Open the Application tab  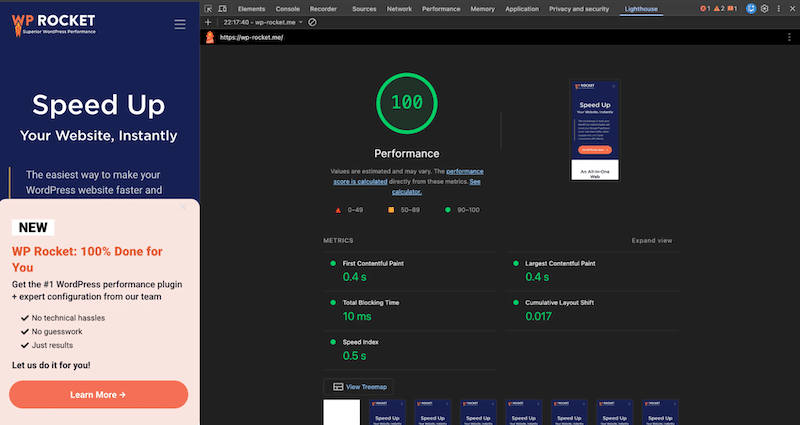(x=522, y=9)
